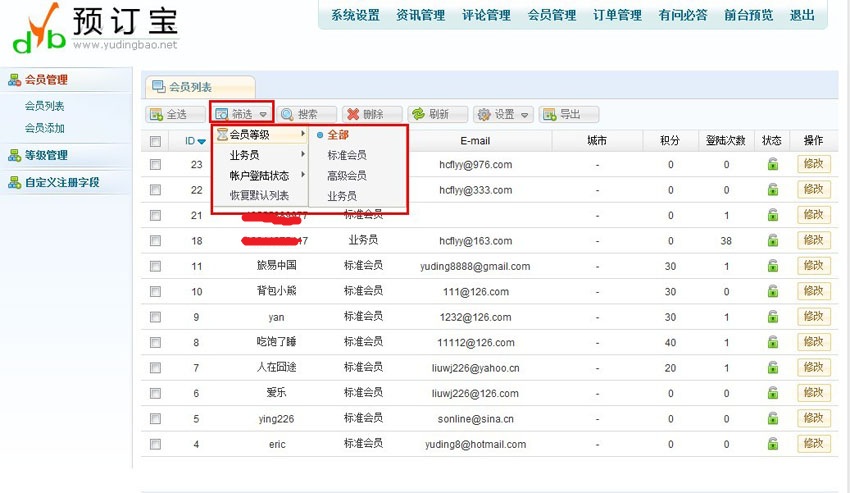
Task: Check the checkbox for ying226 row
Action: (156, 419)
